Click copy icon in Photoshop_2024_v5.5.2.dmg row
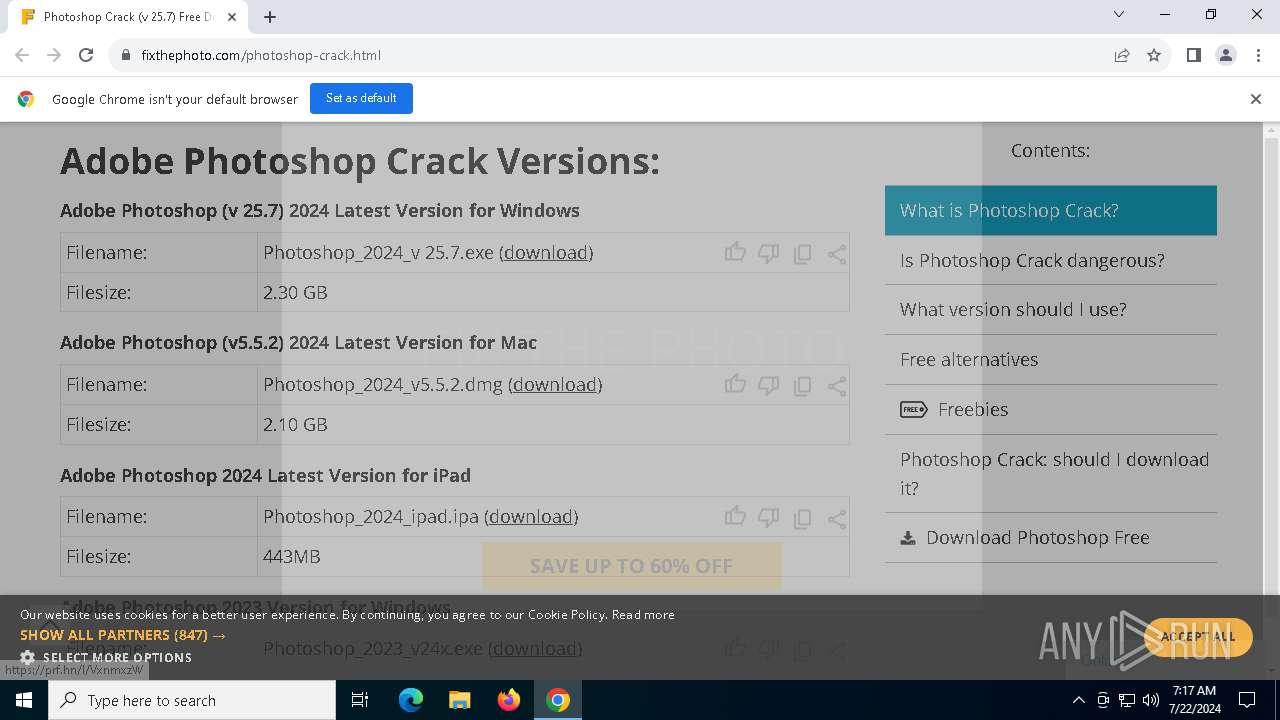The image size is (1280, 720). (x=802, y=386)
